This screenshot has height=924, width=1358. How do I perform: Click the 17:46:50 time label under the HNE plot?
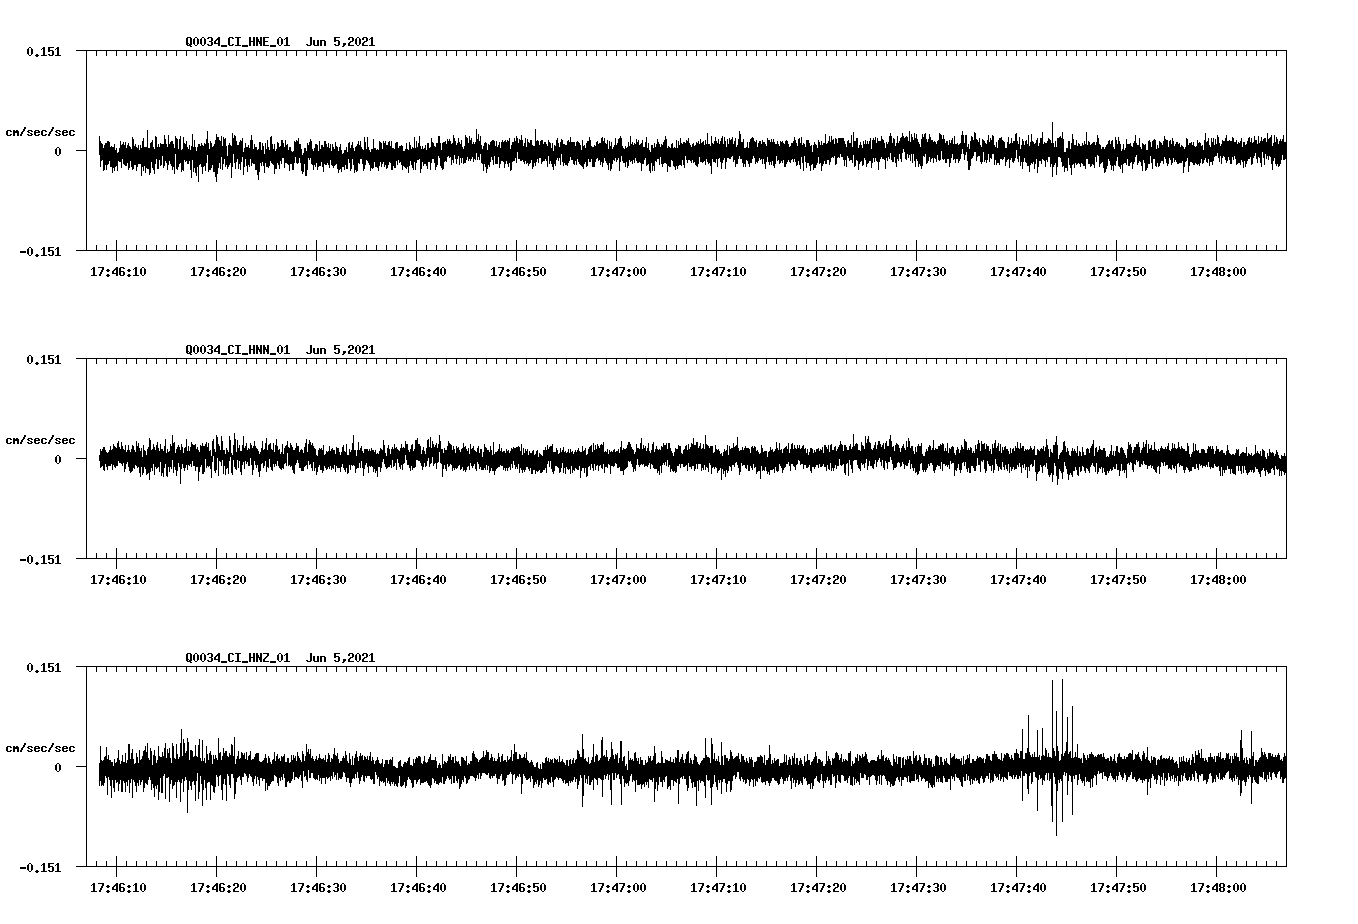point(518,271)
